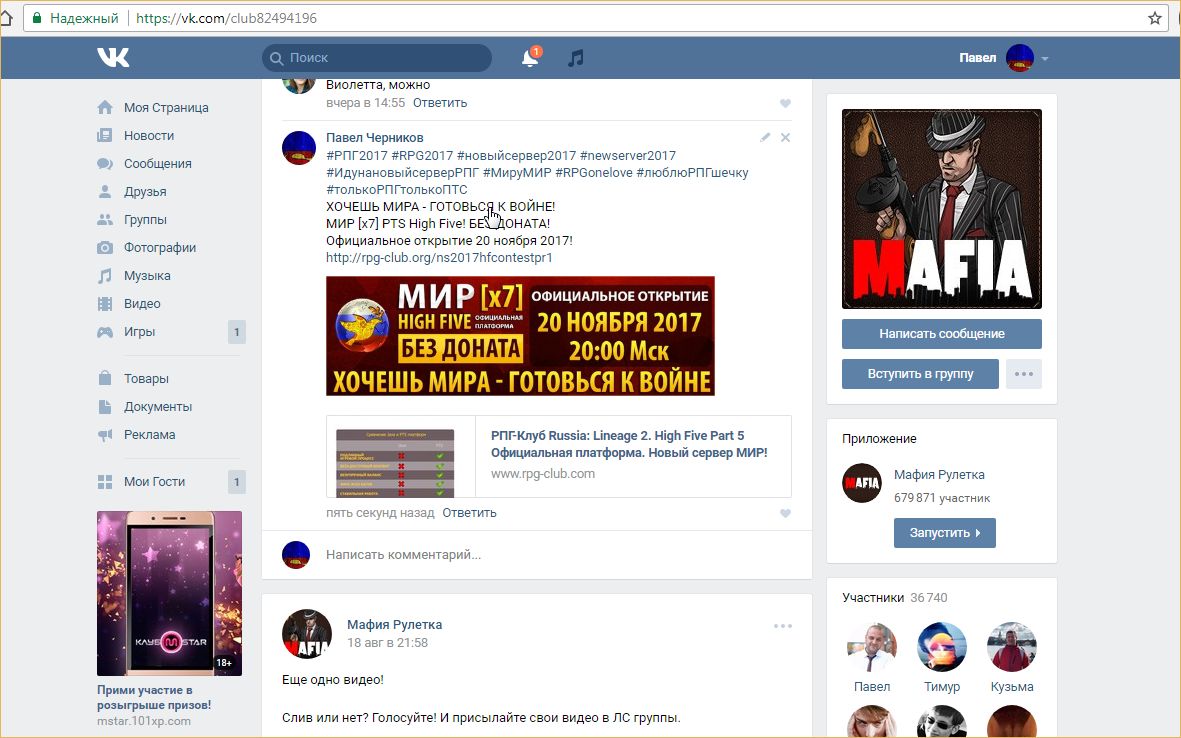This screenshot has height=738, width=1181.
Task: Open notifications bell icon
Action: [530, 57]
